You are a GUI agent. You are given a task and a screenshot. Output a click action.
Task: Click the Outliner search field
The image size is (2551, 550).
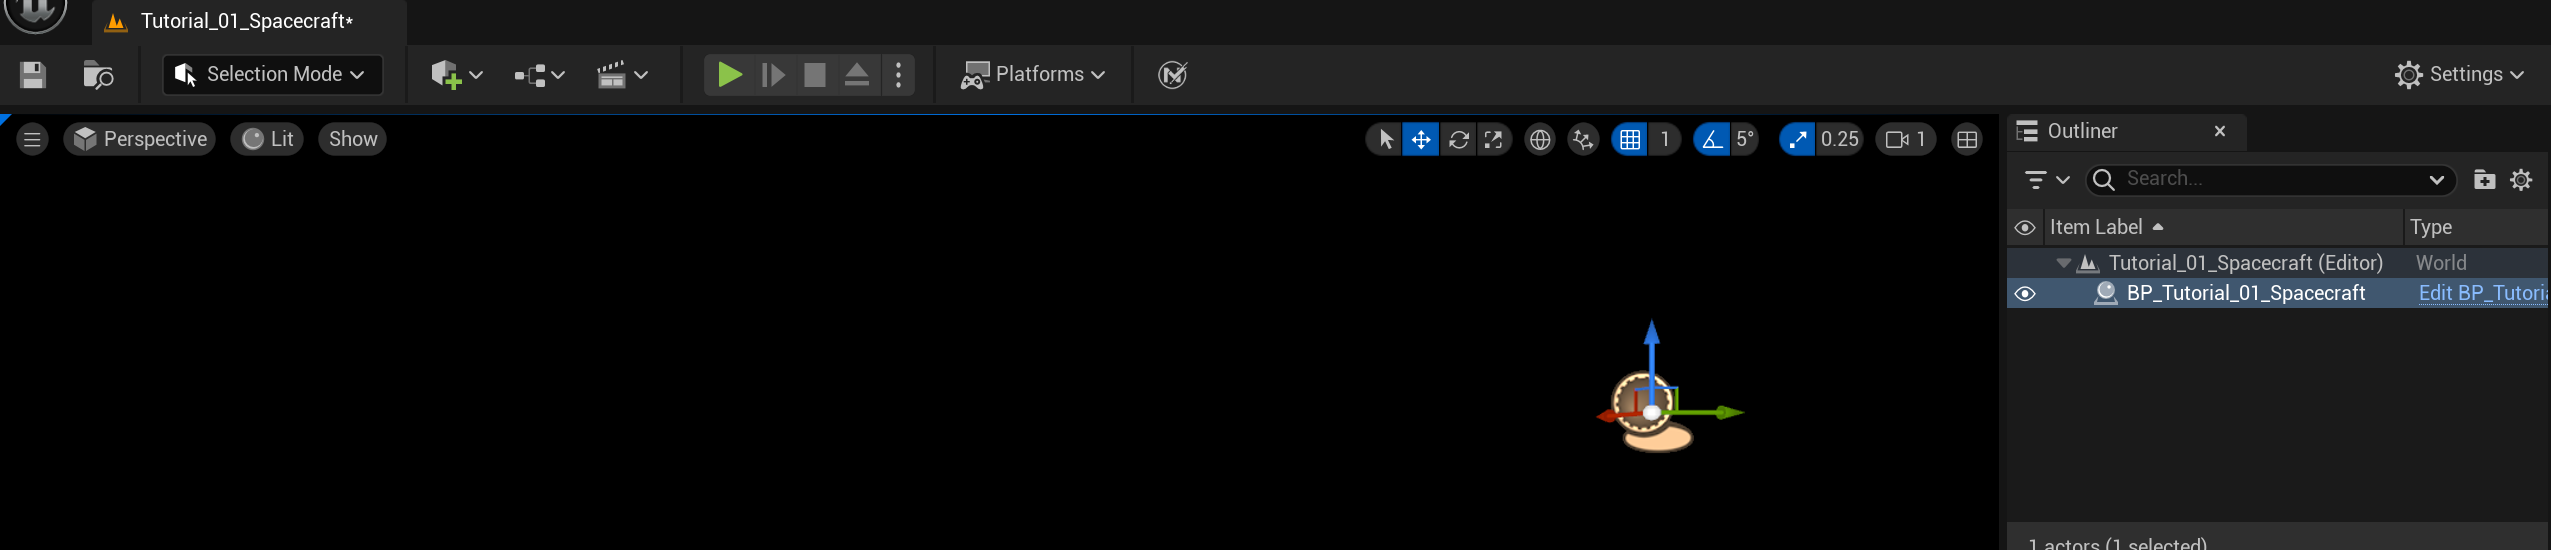pos(2260,179)
